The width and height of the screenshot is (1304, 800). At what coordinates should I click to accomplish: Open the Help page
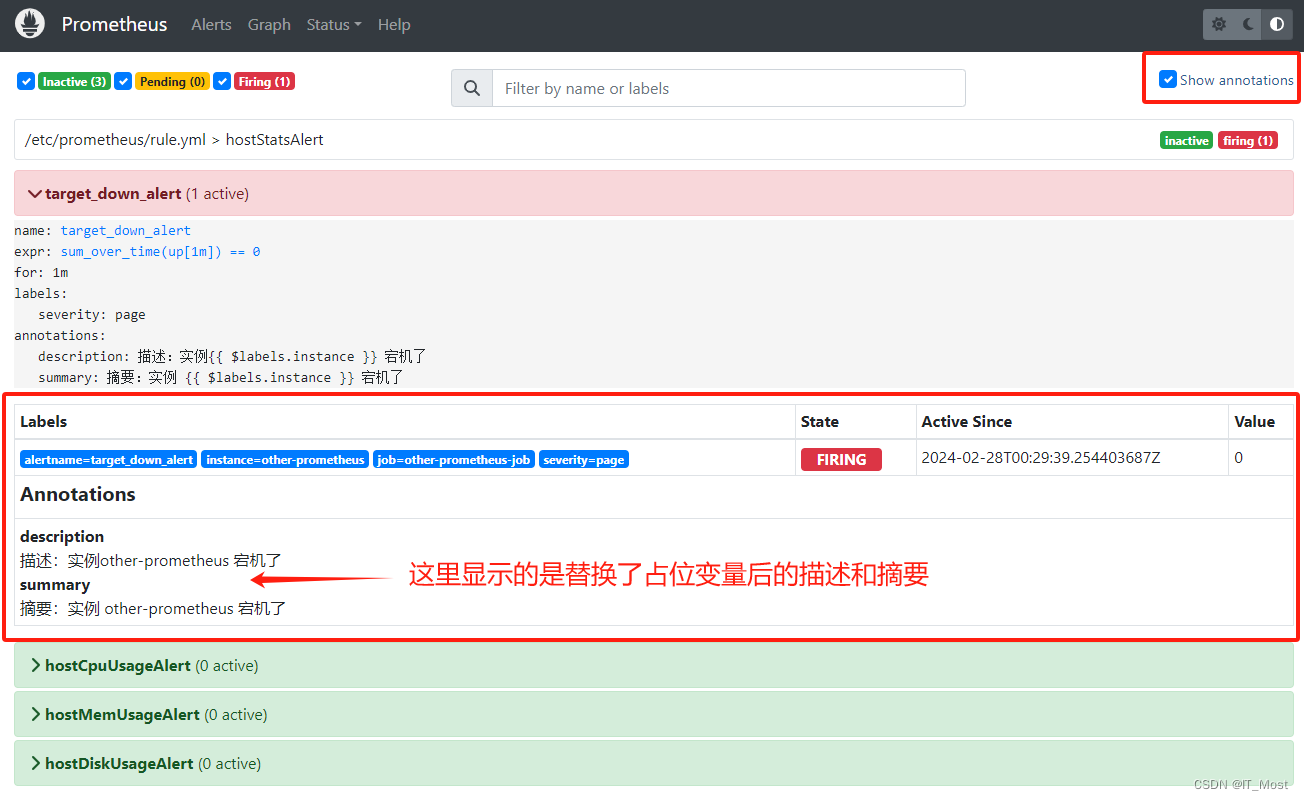click(x=394, y=25)
